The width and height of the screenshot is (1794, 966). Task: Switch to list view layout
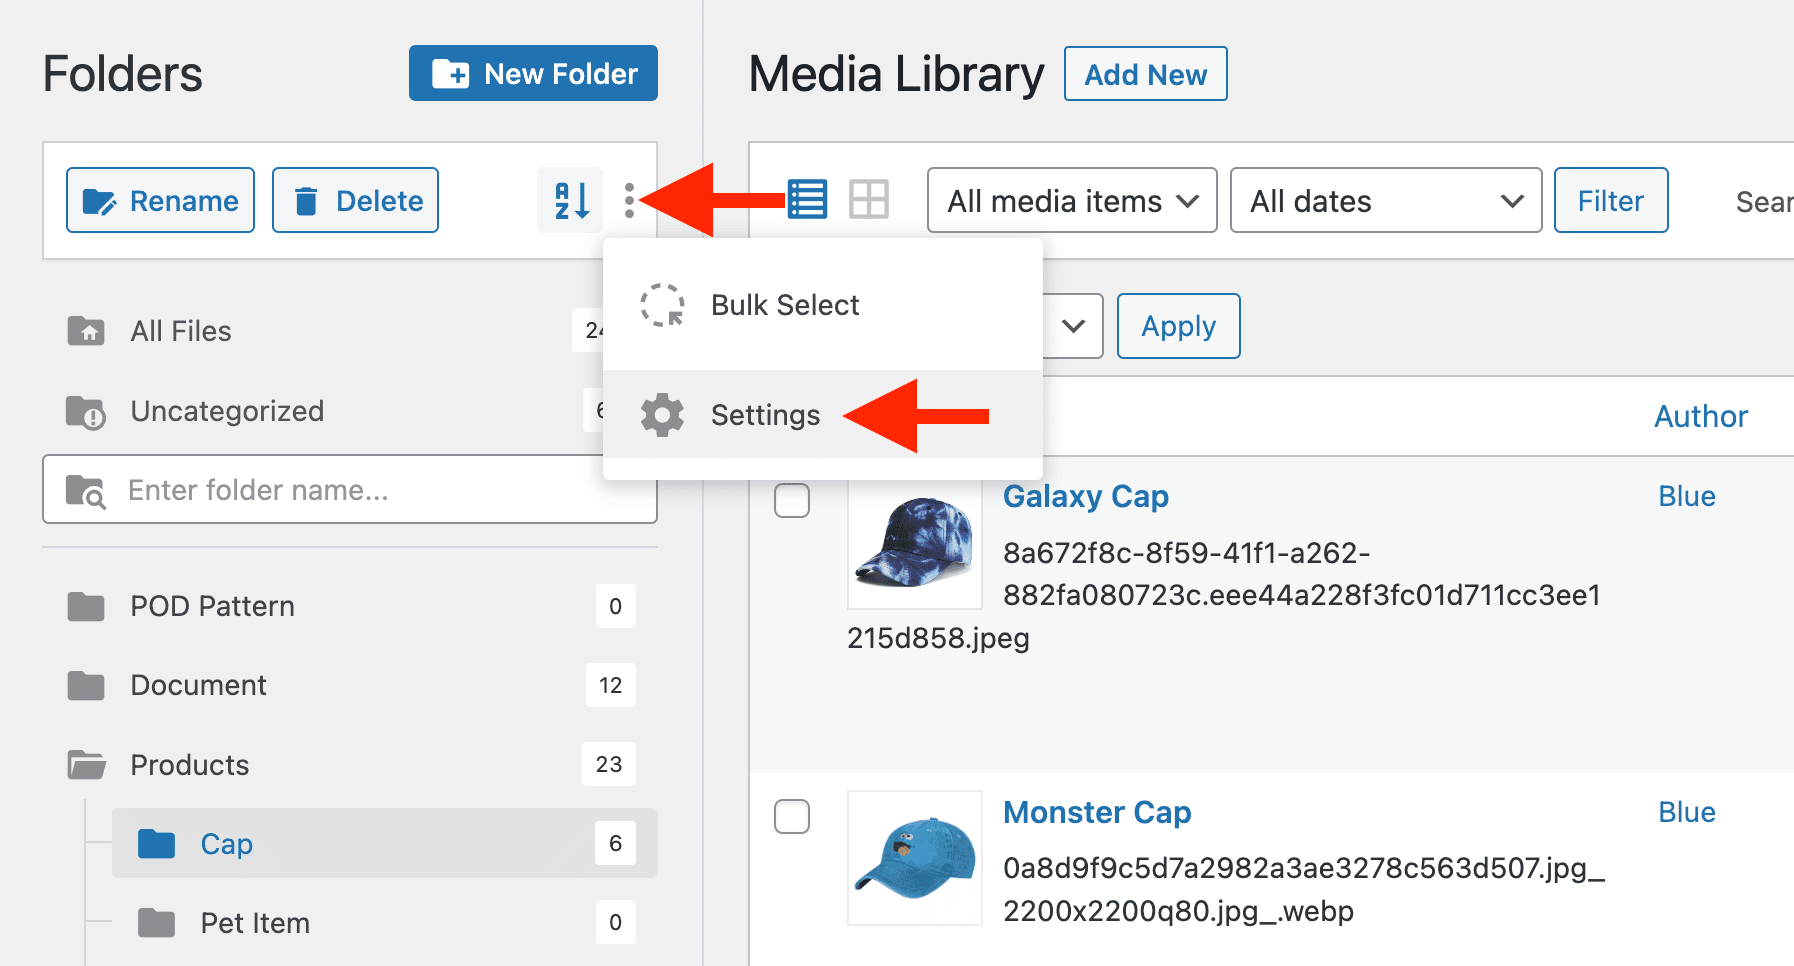pyautogui.click(x=807, y=199)
